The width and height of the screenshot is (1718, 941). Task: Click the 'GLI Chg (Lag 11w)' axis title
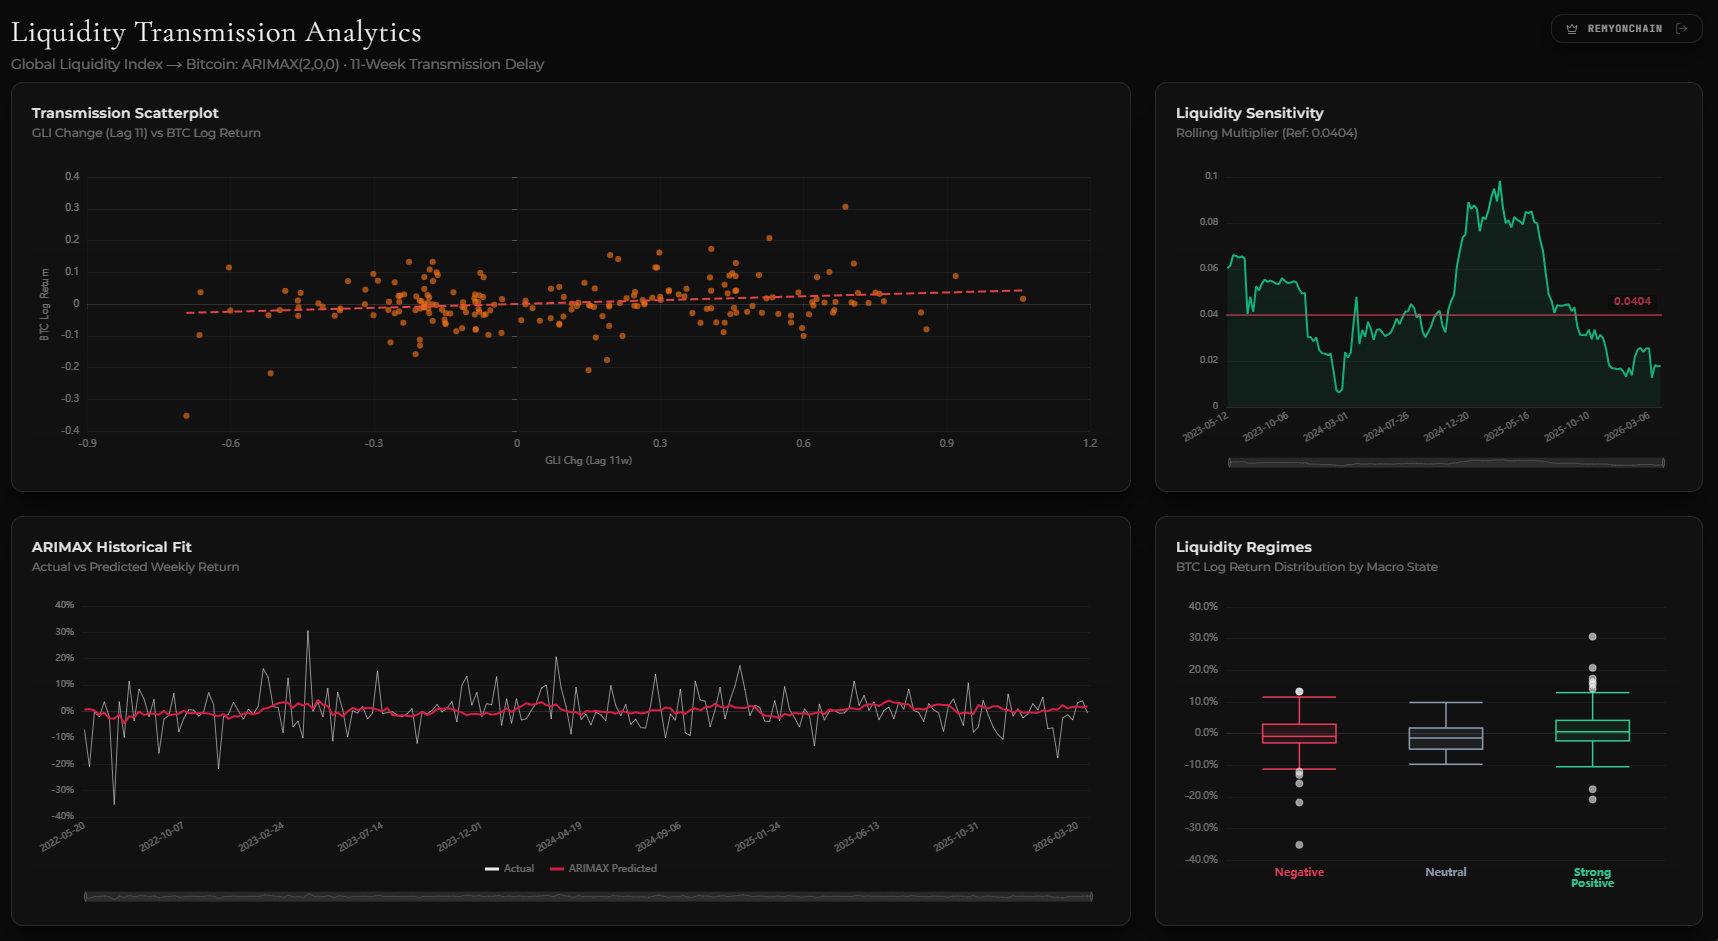point(588,460)
